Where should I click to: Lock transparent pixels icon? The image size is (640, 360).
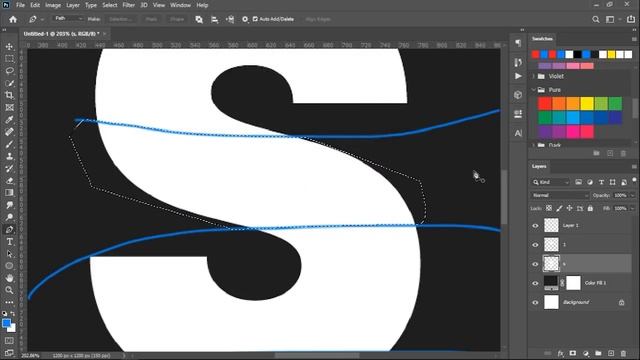pos(549,208)
